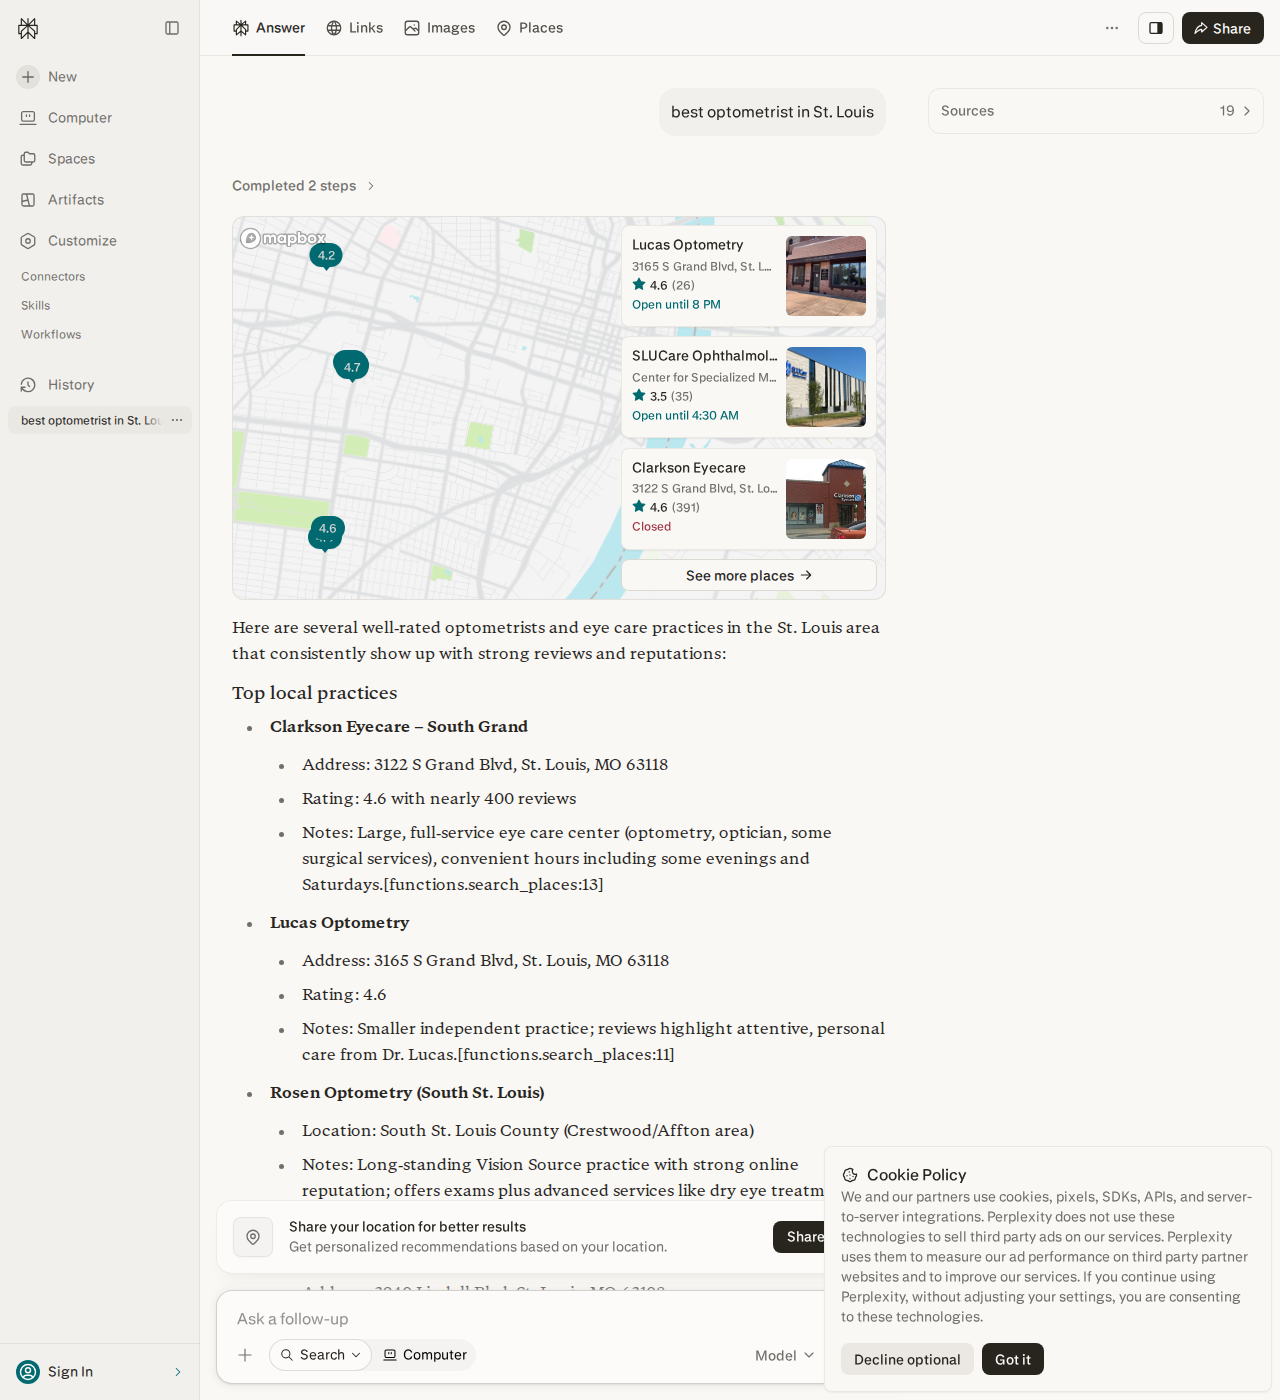The width and height of the screenshot is (1280, 1400).
Task: Toggle Computer mode in the follow-up box
Action: pyautogui.click(x=425, y=1355)
